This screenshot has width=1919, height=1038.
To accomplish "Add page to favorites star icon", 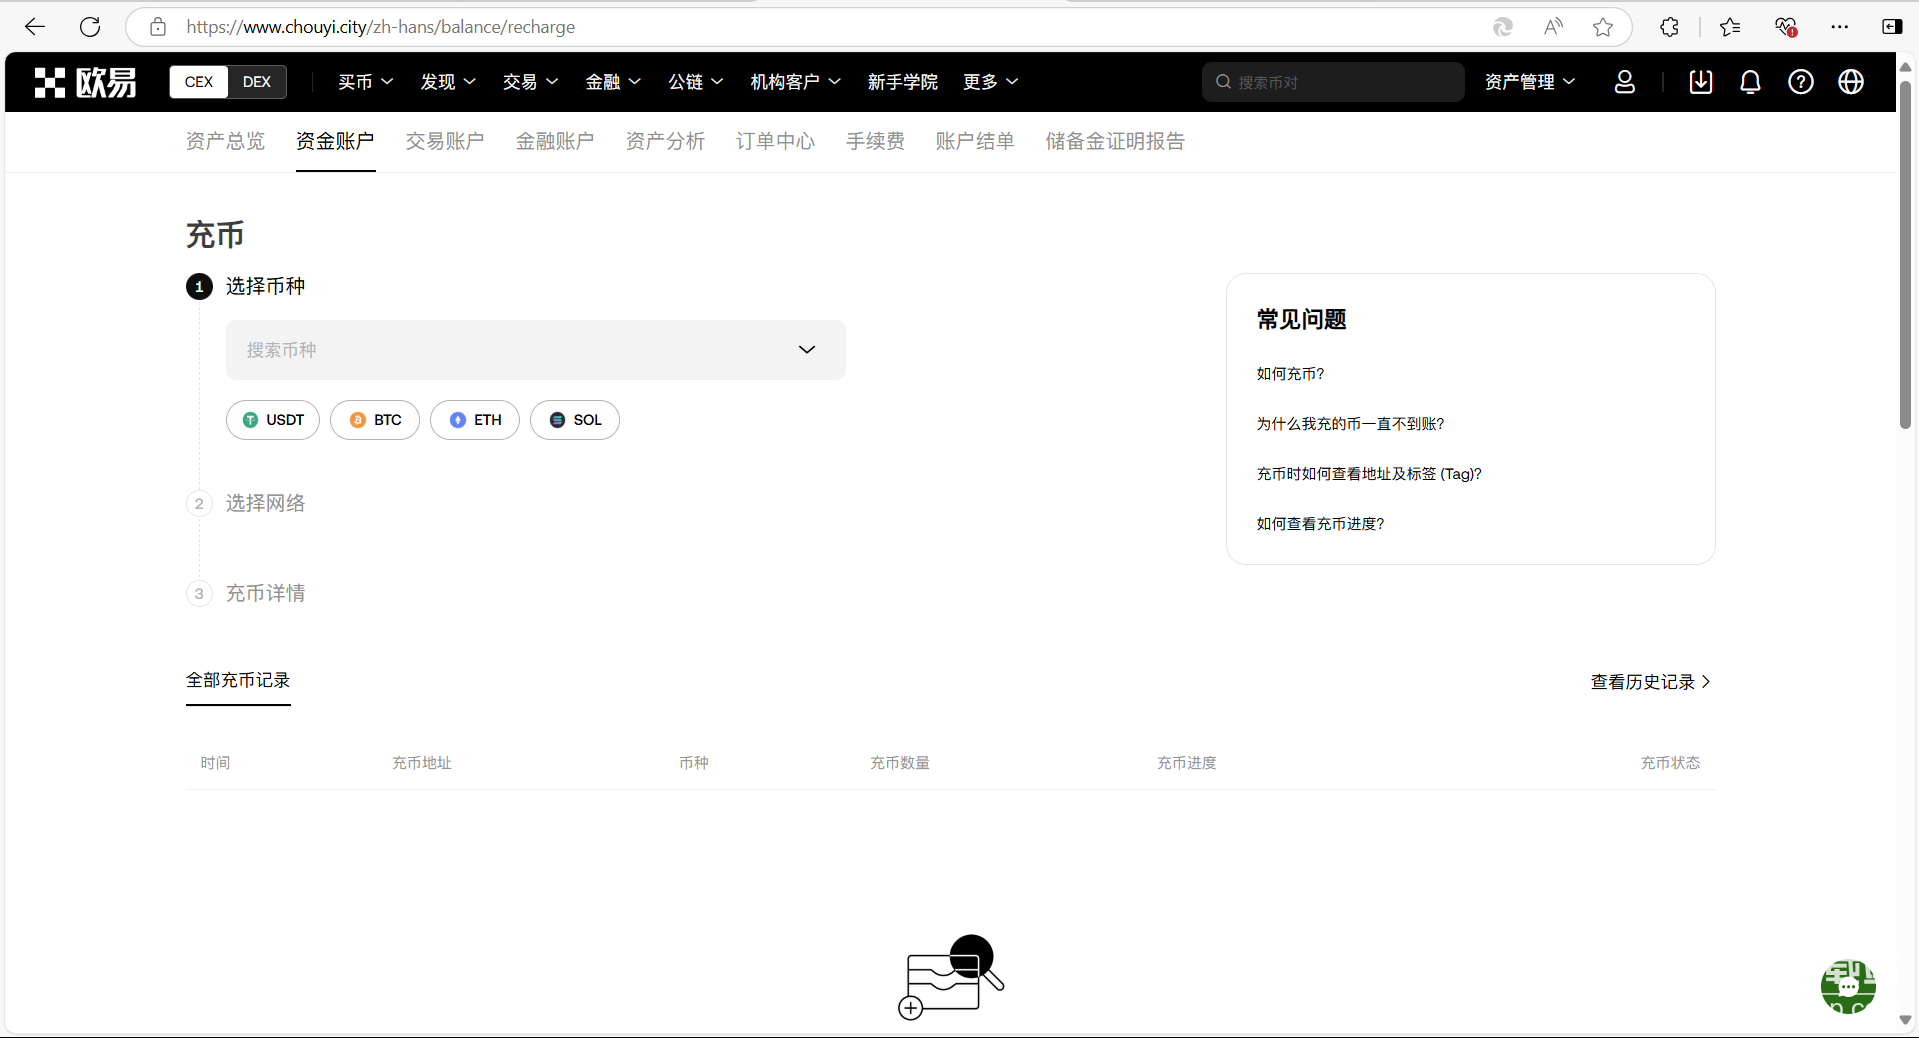I will (1603, 27).
